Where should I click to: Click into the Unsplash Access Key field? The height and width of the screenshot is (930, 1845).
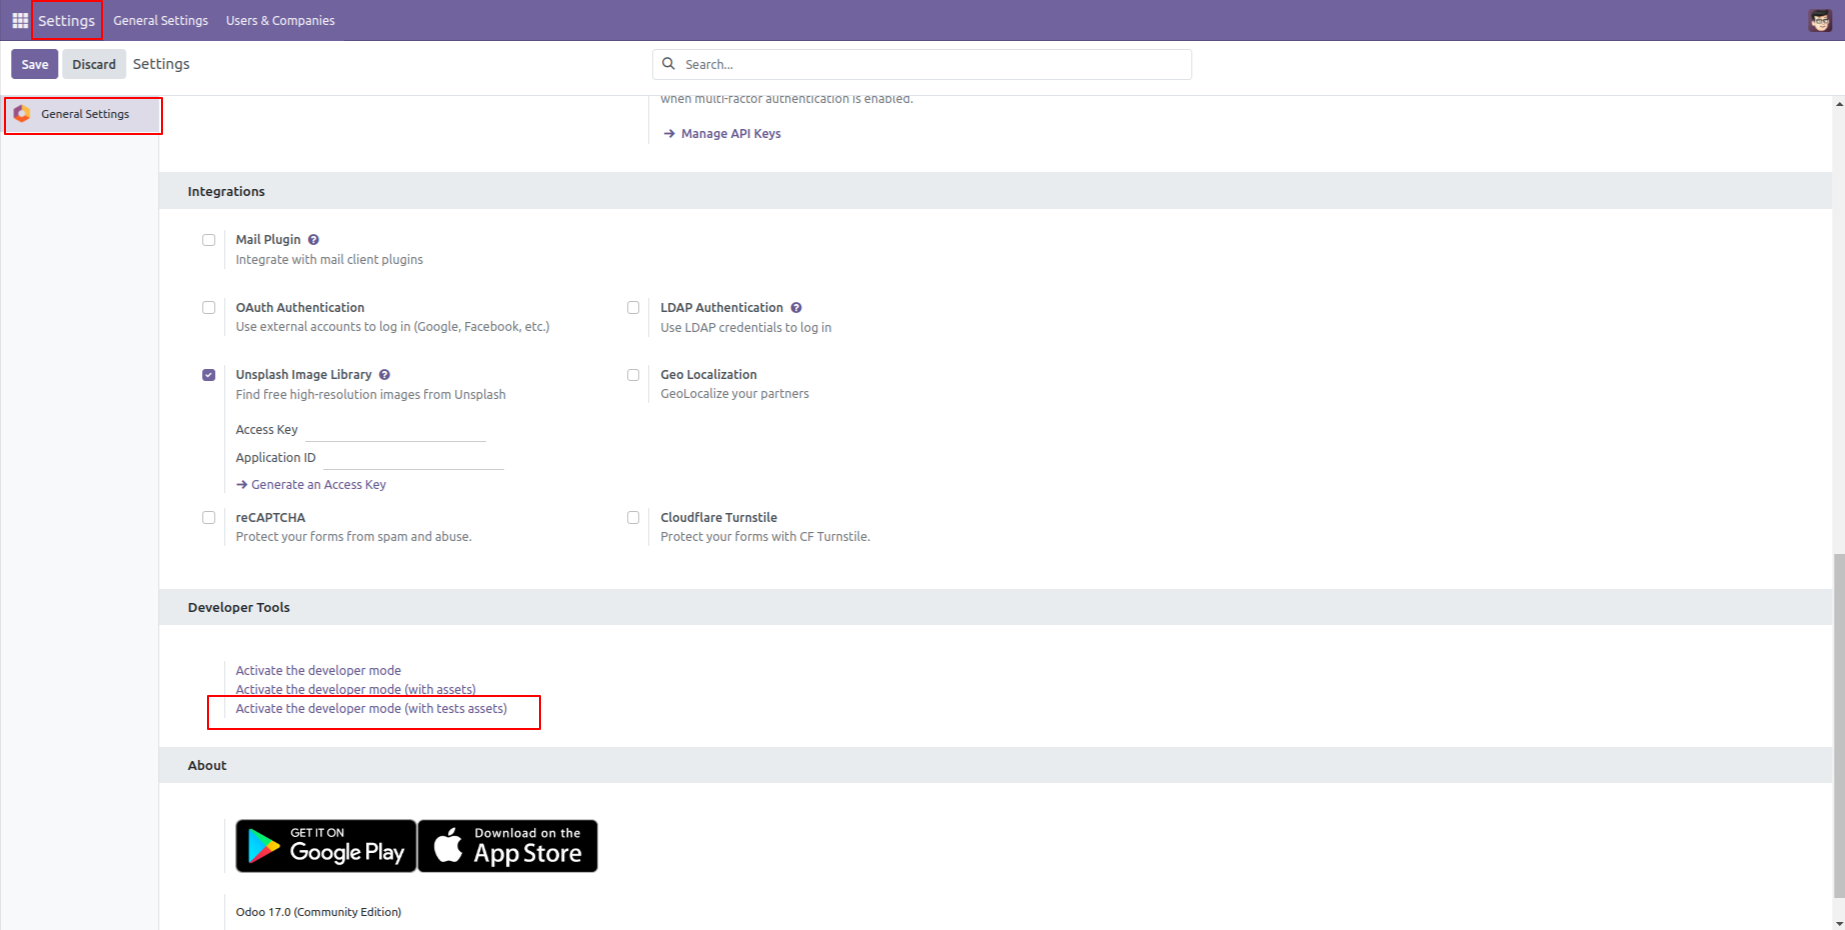pos(395,430)
